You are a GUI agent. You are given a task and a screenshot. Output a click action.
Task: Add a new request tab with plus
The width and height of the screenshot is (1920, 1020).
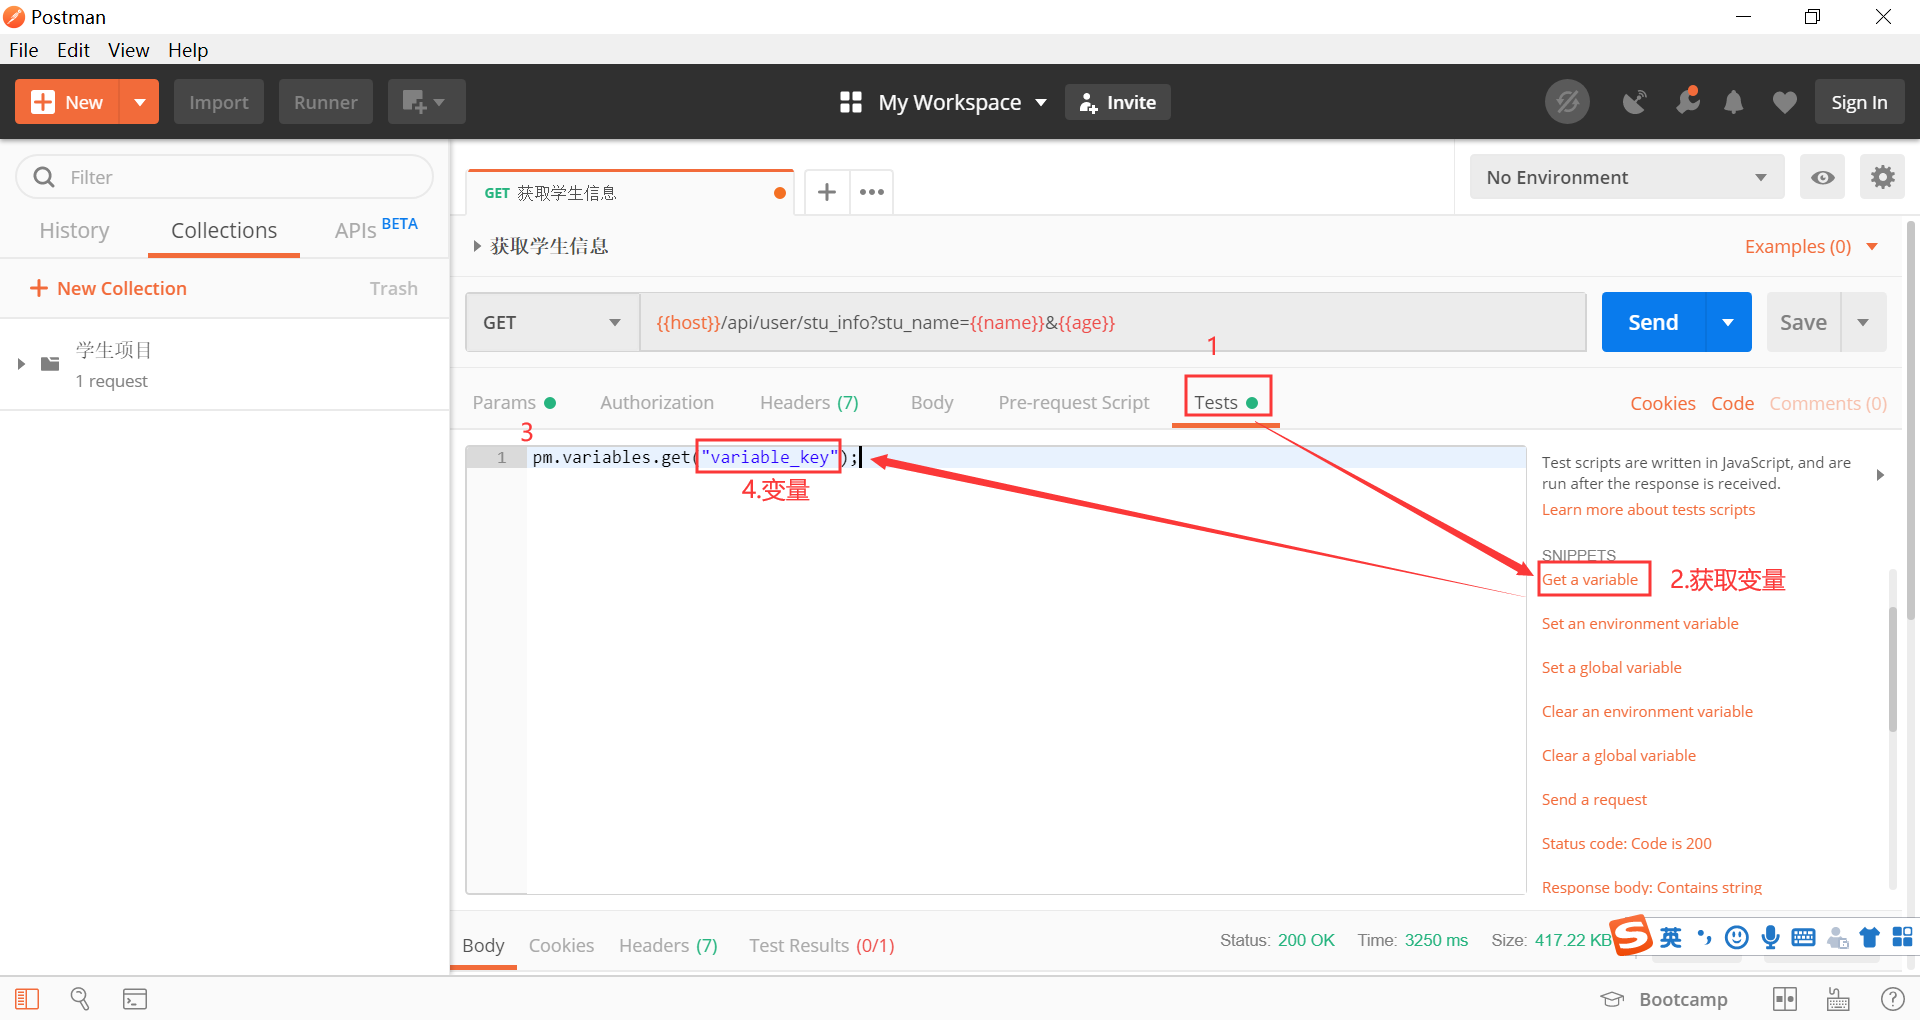(827, 192)
